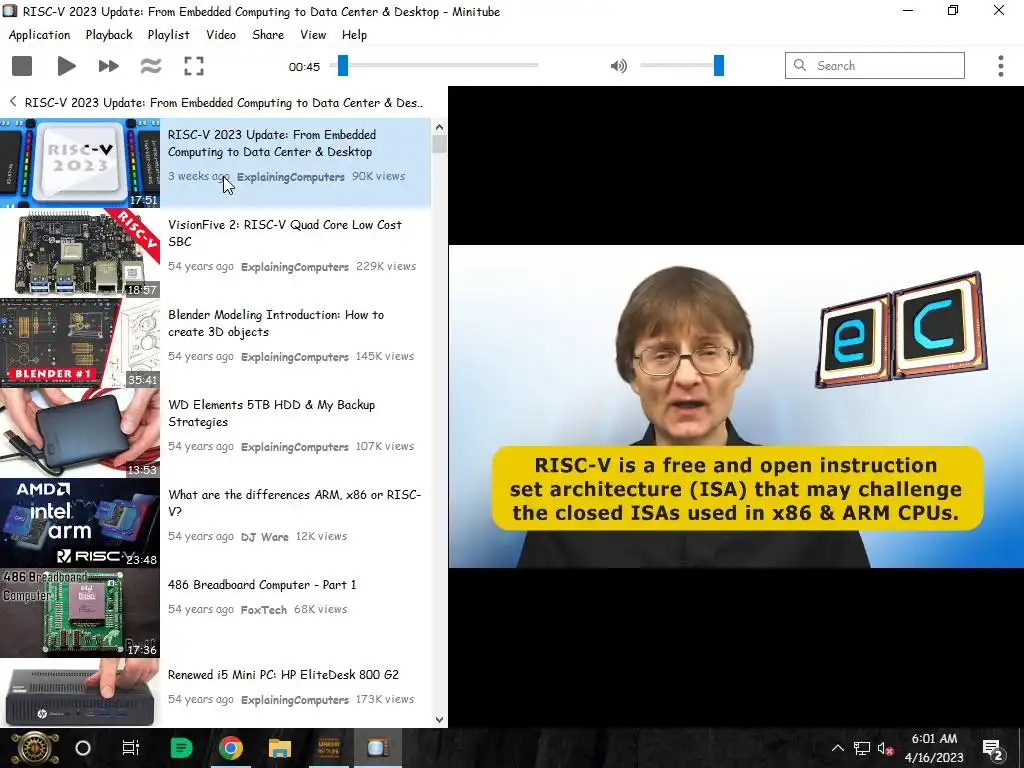Image resolution: width=1024 pixels, height=768 pixels.
Task: Click the playlist header title text
Action: pyautogui.click(x=224, y=103)
